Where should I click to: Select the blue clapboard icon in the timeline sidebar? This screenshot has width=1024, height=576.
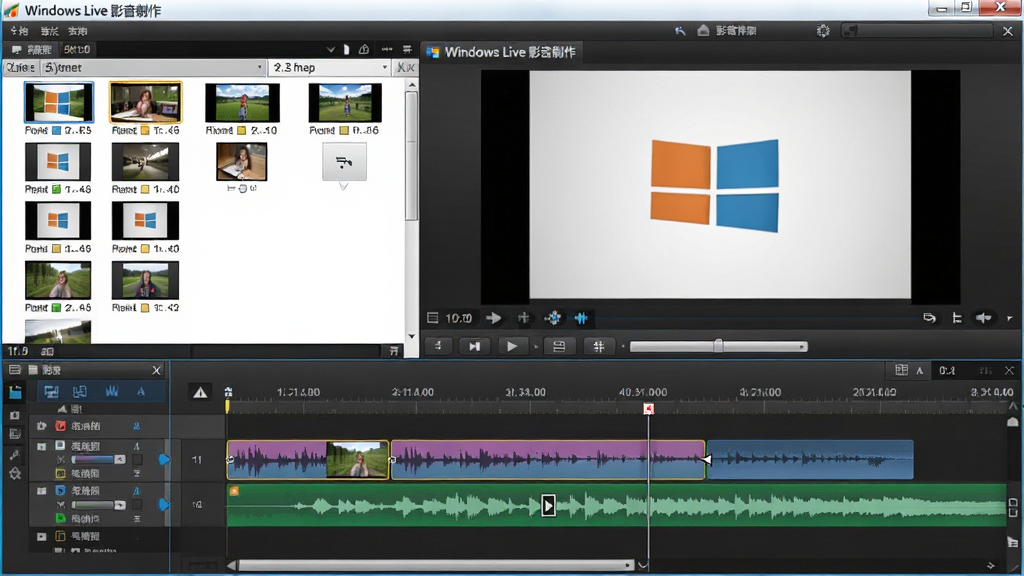(15, 392)
